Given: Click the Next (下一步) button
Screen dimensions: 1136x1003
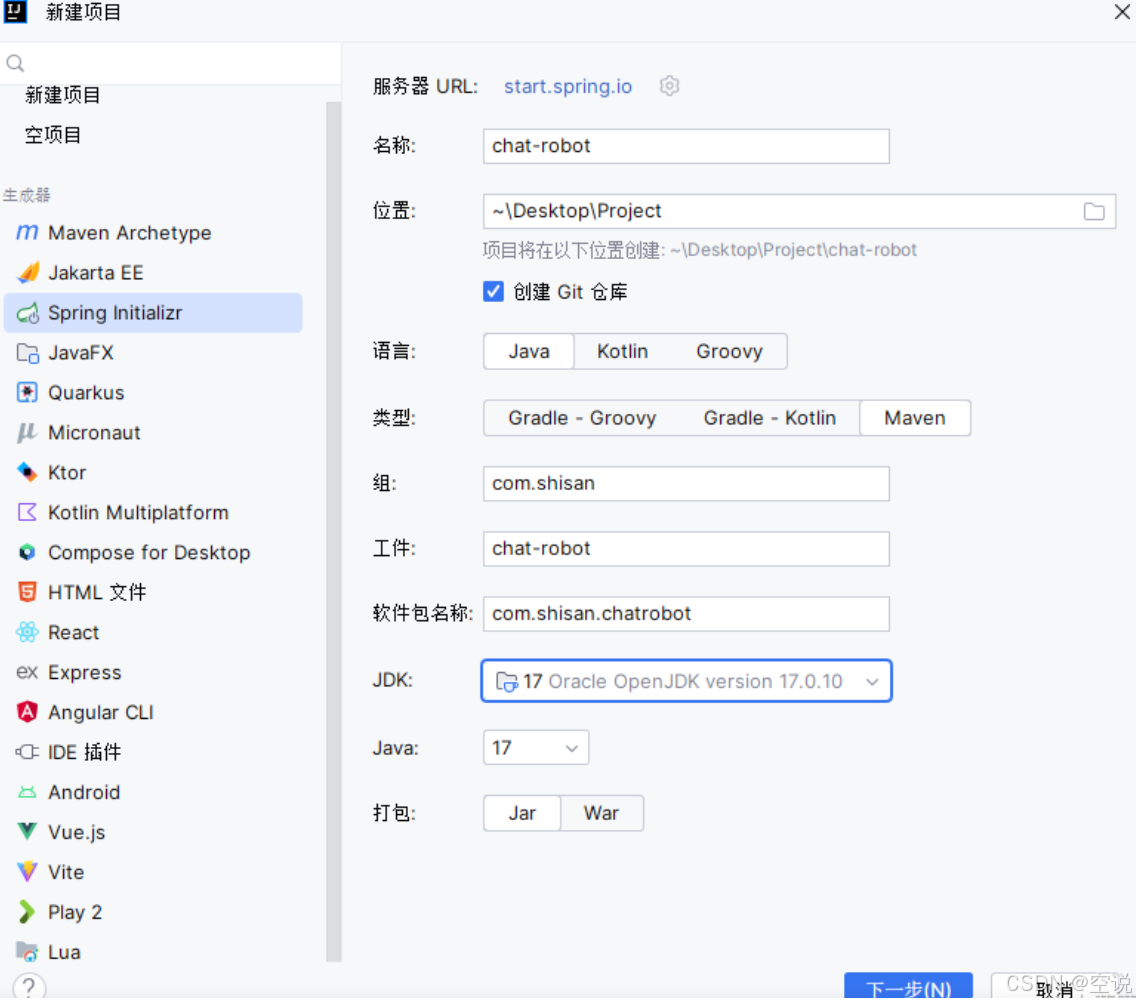Looking at the screenshot, I should [x=909, y=986].
